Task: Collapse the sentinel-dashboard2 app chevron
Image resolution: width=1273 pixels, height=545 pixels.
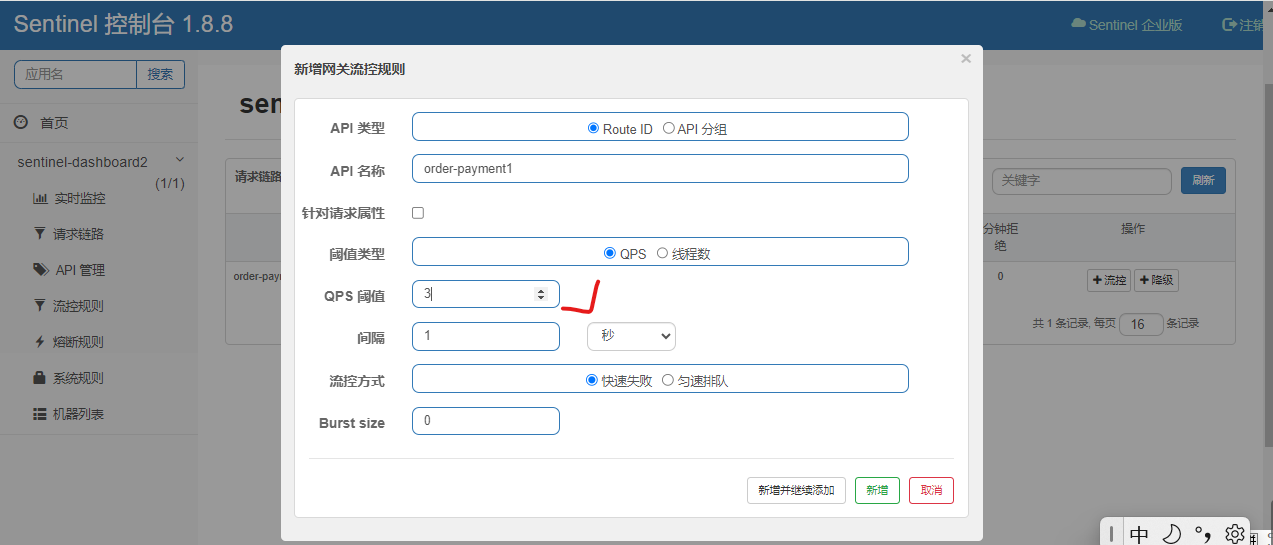Action: click(180, 160)
